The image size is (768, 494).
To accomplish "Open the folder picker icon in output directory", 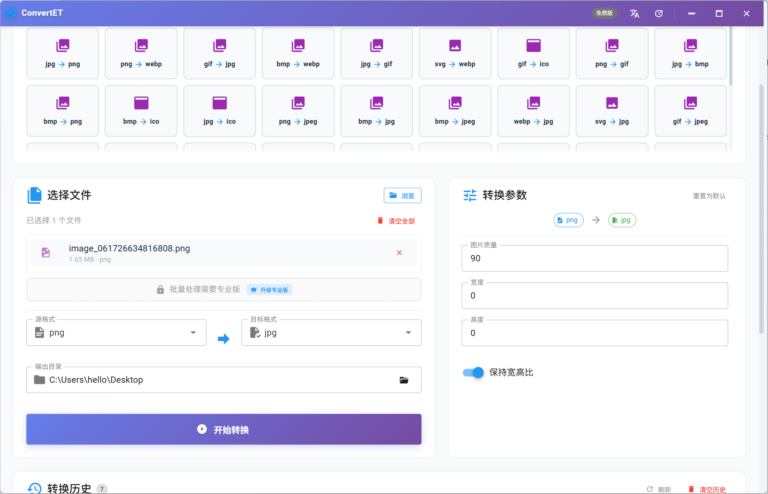I will (404, 380).
